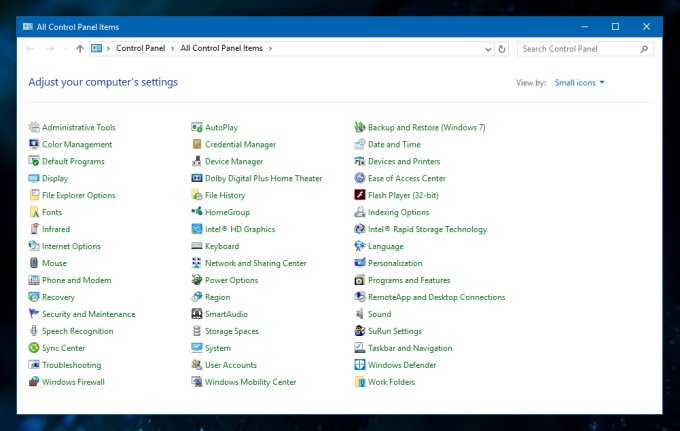Open the SuRun Settings icon
Viewport: 680px width, 431px height.
click(x=360, y=331)
